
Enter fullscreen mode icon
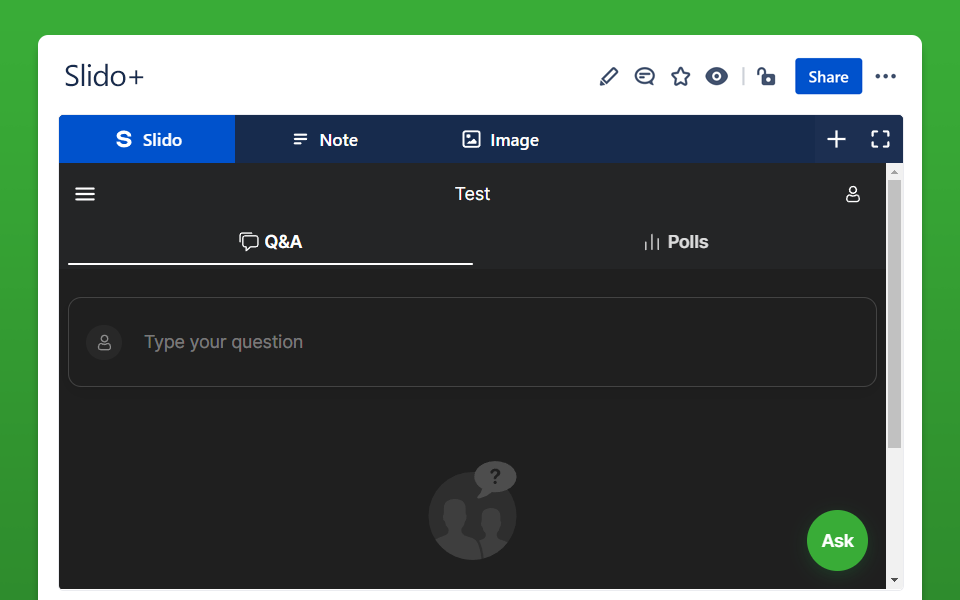click(880, 140)
